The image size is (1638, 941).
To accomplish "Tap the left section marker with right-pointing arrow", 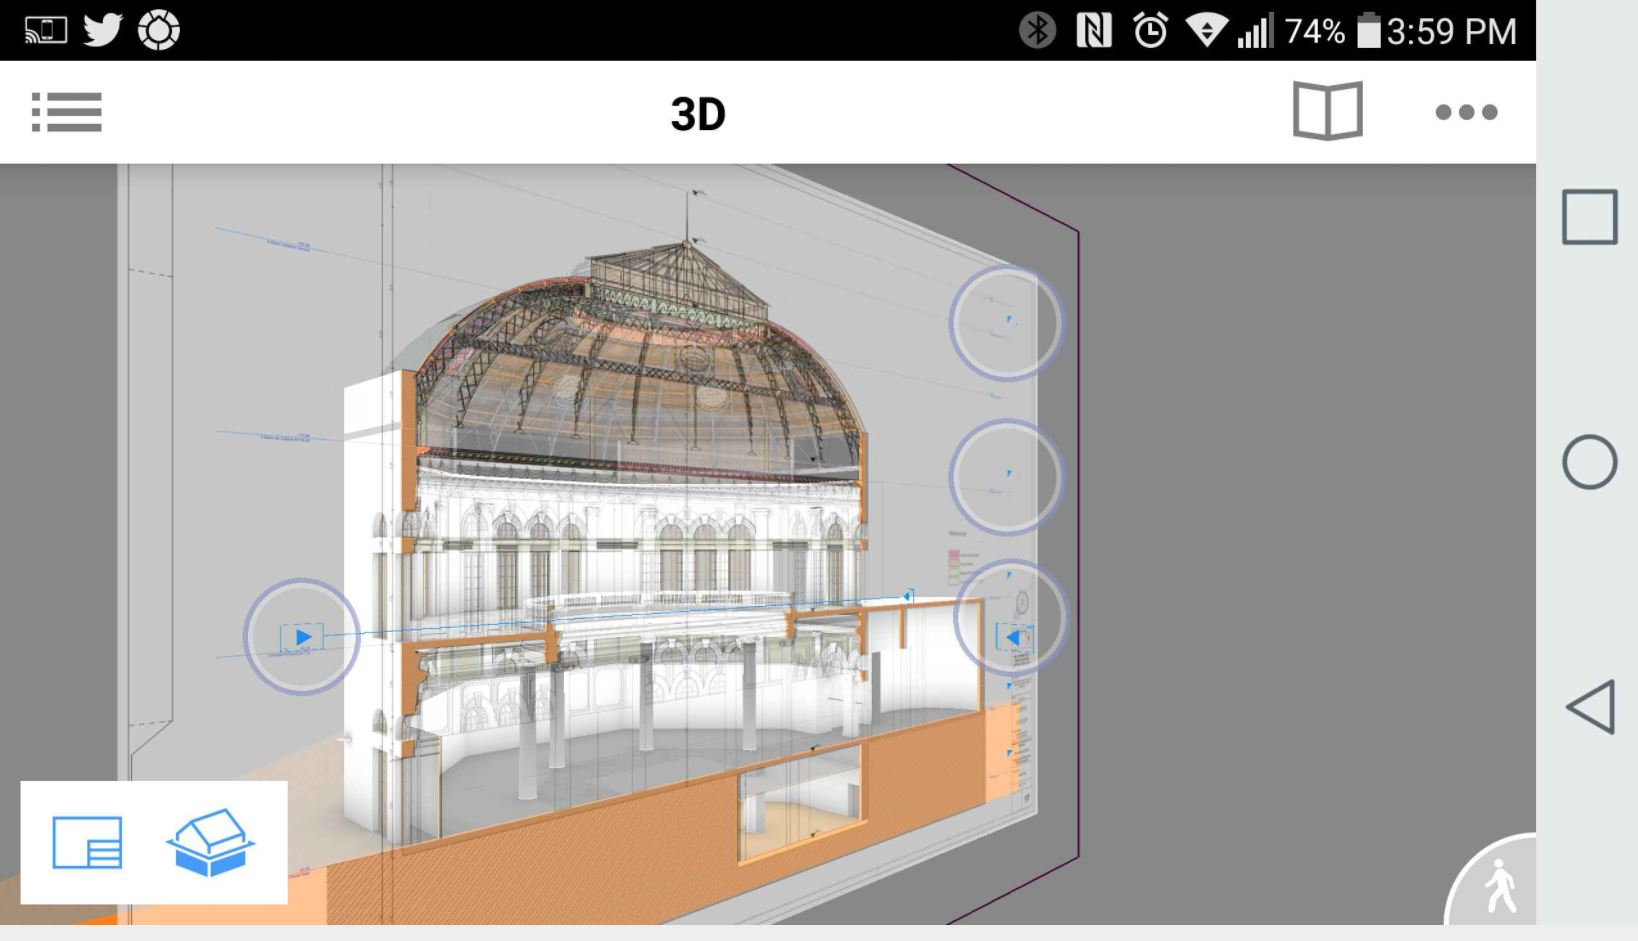I will 302,637.
